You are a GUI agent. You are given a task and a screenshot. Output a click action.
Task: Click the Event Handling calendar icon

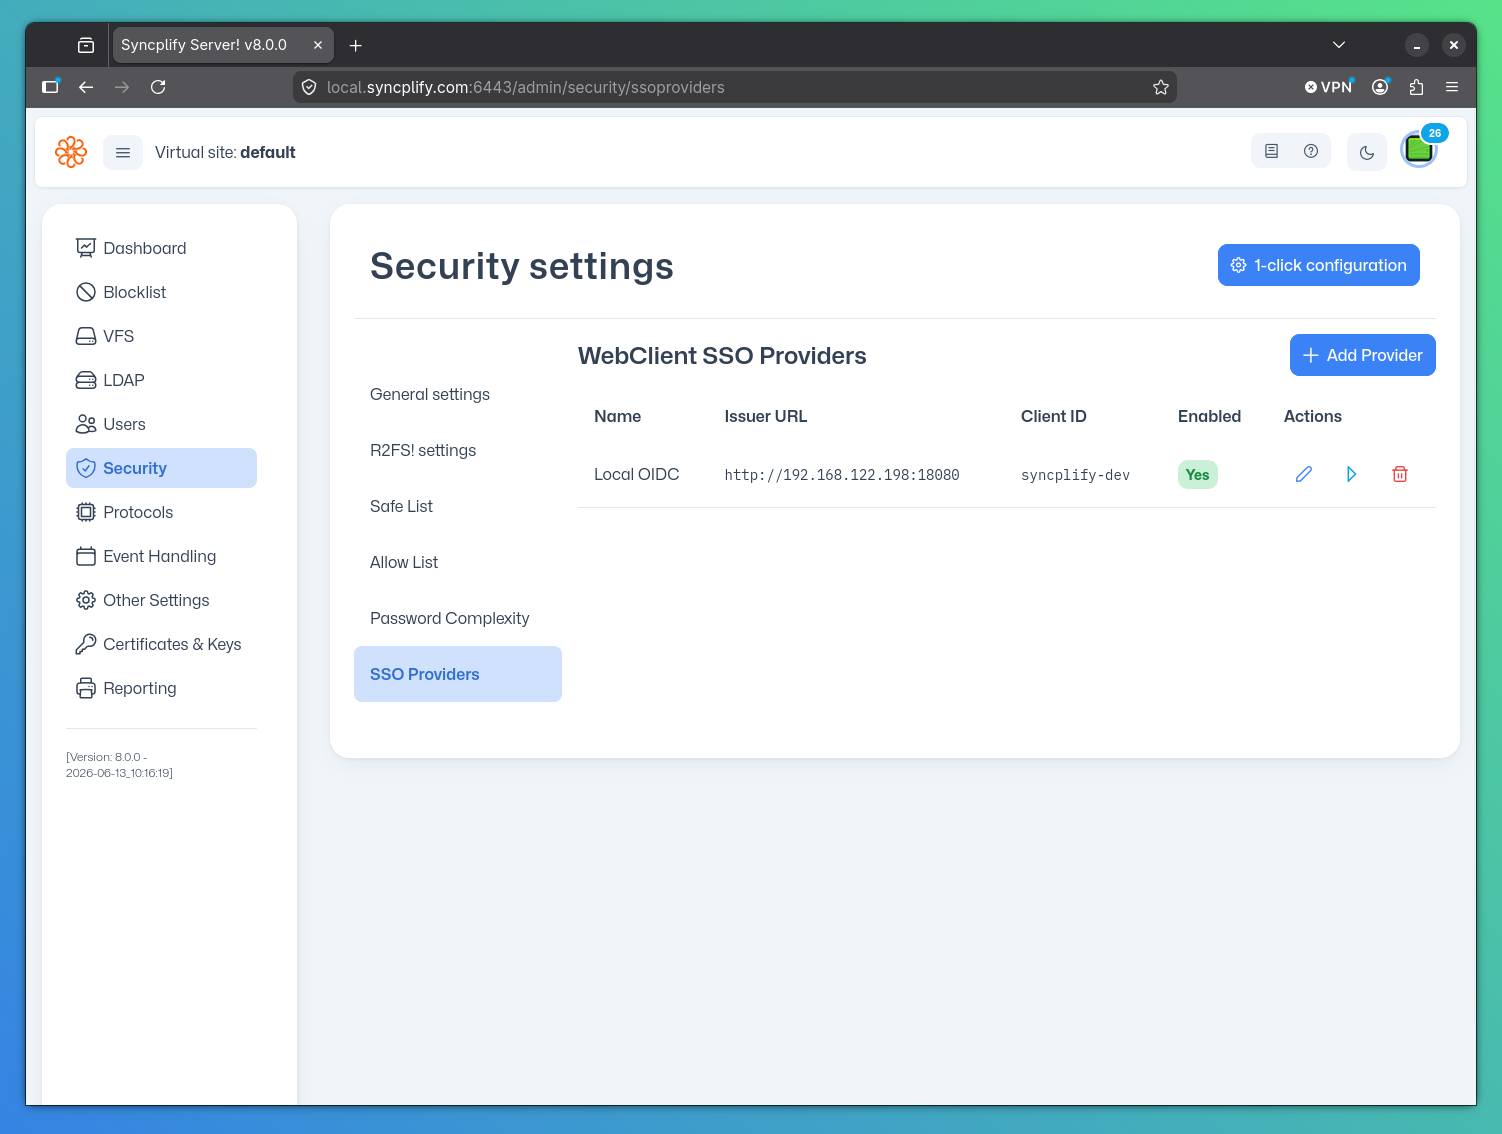point(86,556)
